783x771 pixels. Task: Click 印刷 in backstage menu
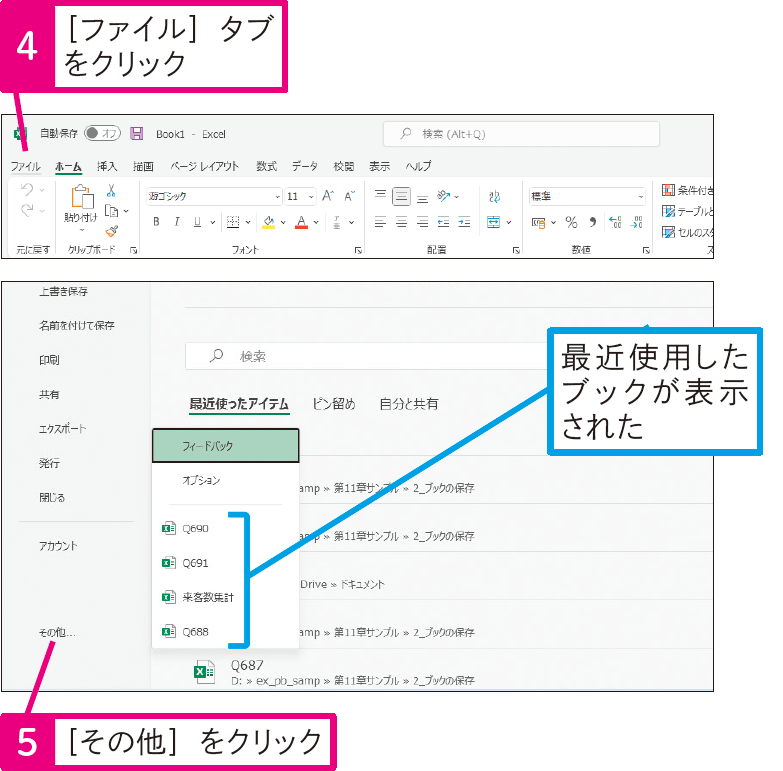pyautogui.click(x=49, y=360)
